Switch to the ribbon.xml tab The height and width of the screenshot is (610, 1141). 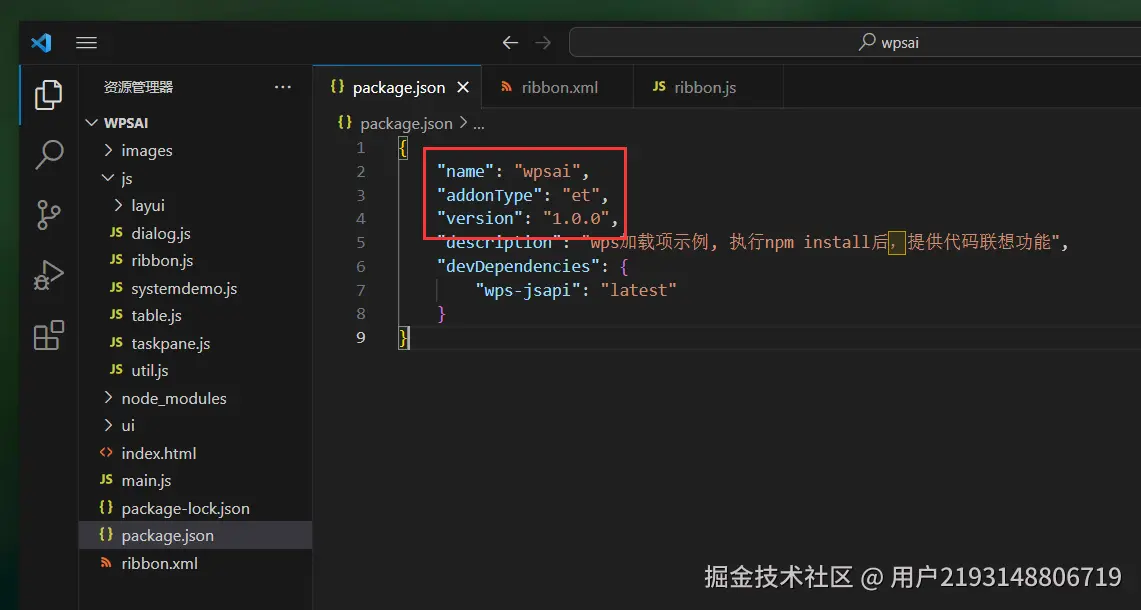click(557, 87)
